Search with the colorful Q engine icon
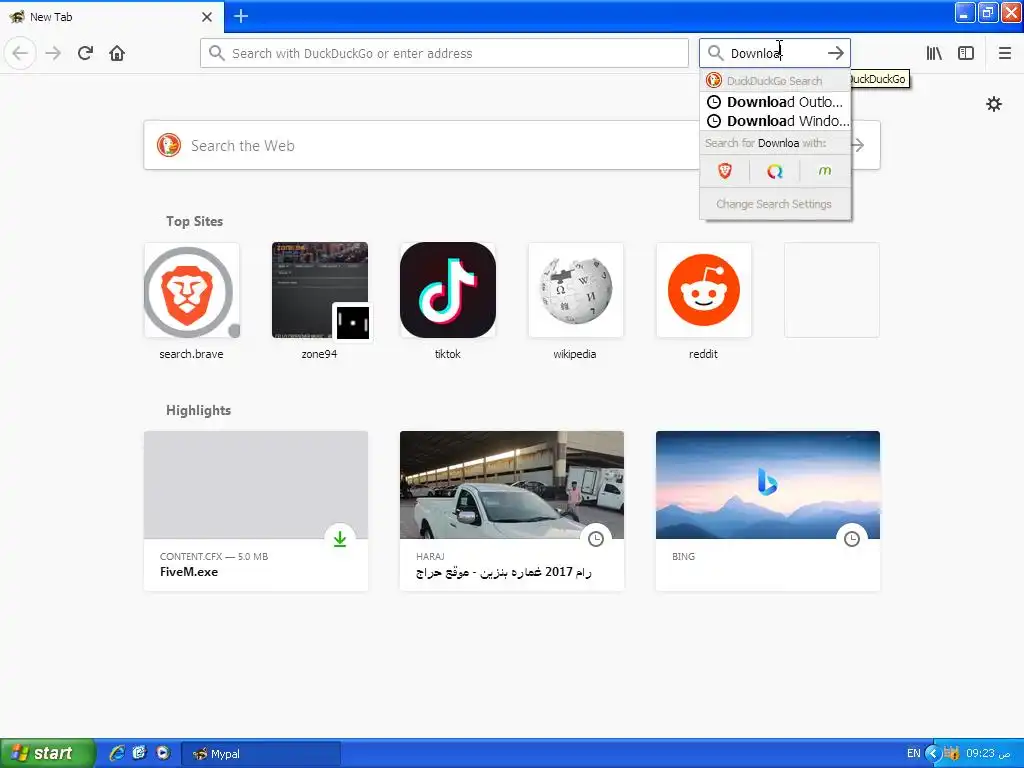Viewport: 1024px width, 768px height. (x=775, y=171)
